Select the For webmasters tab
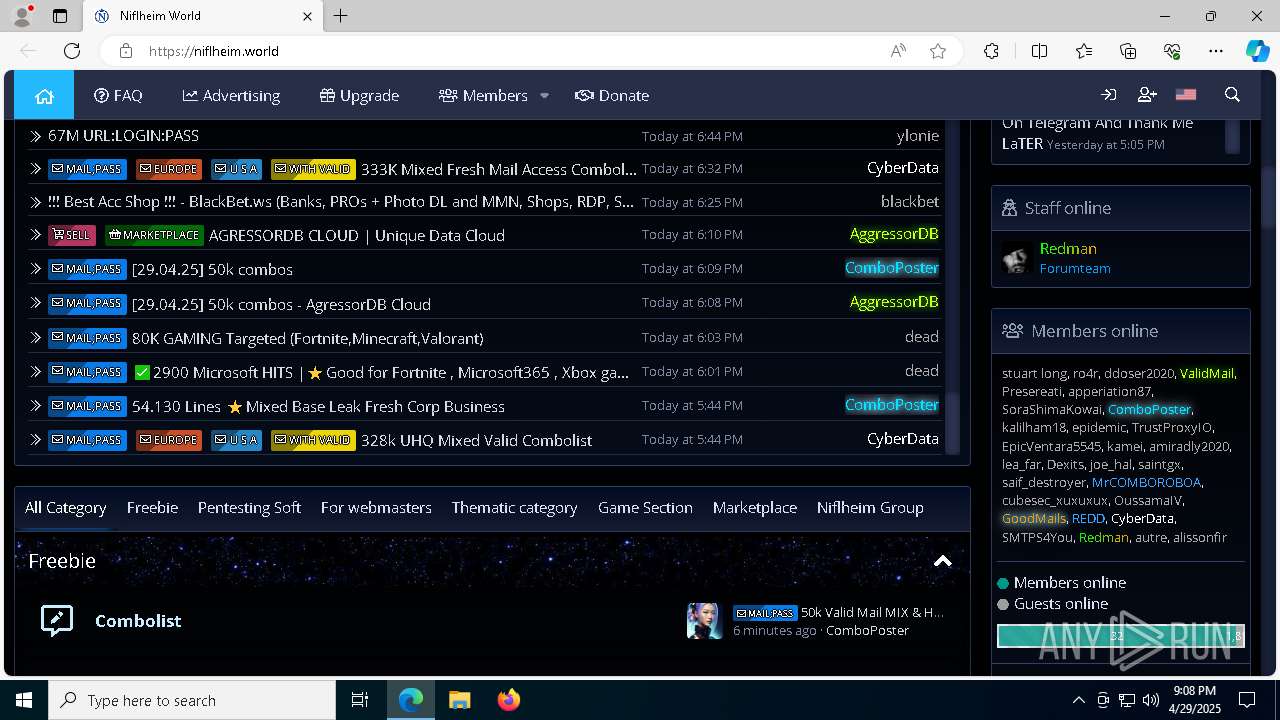The height and width of the screenshot is (720, 1280). pyautogui.click(x=376, y=508)
